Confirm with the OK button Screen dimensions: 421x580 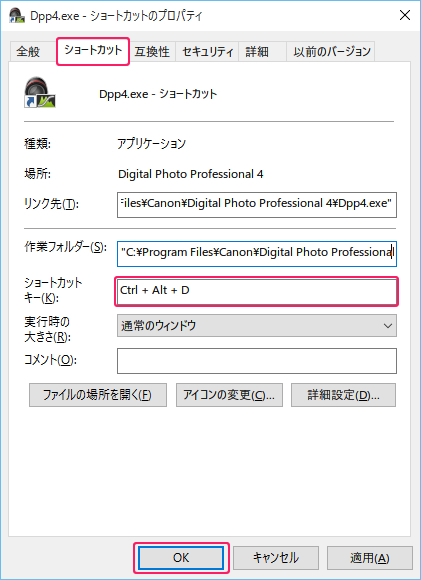coord(181,557)
